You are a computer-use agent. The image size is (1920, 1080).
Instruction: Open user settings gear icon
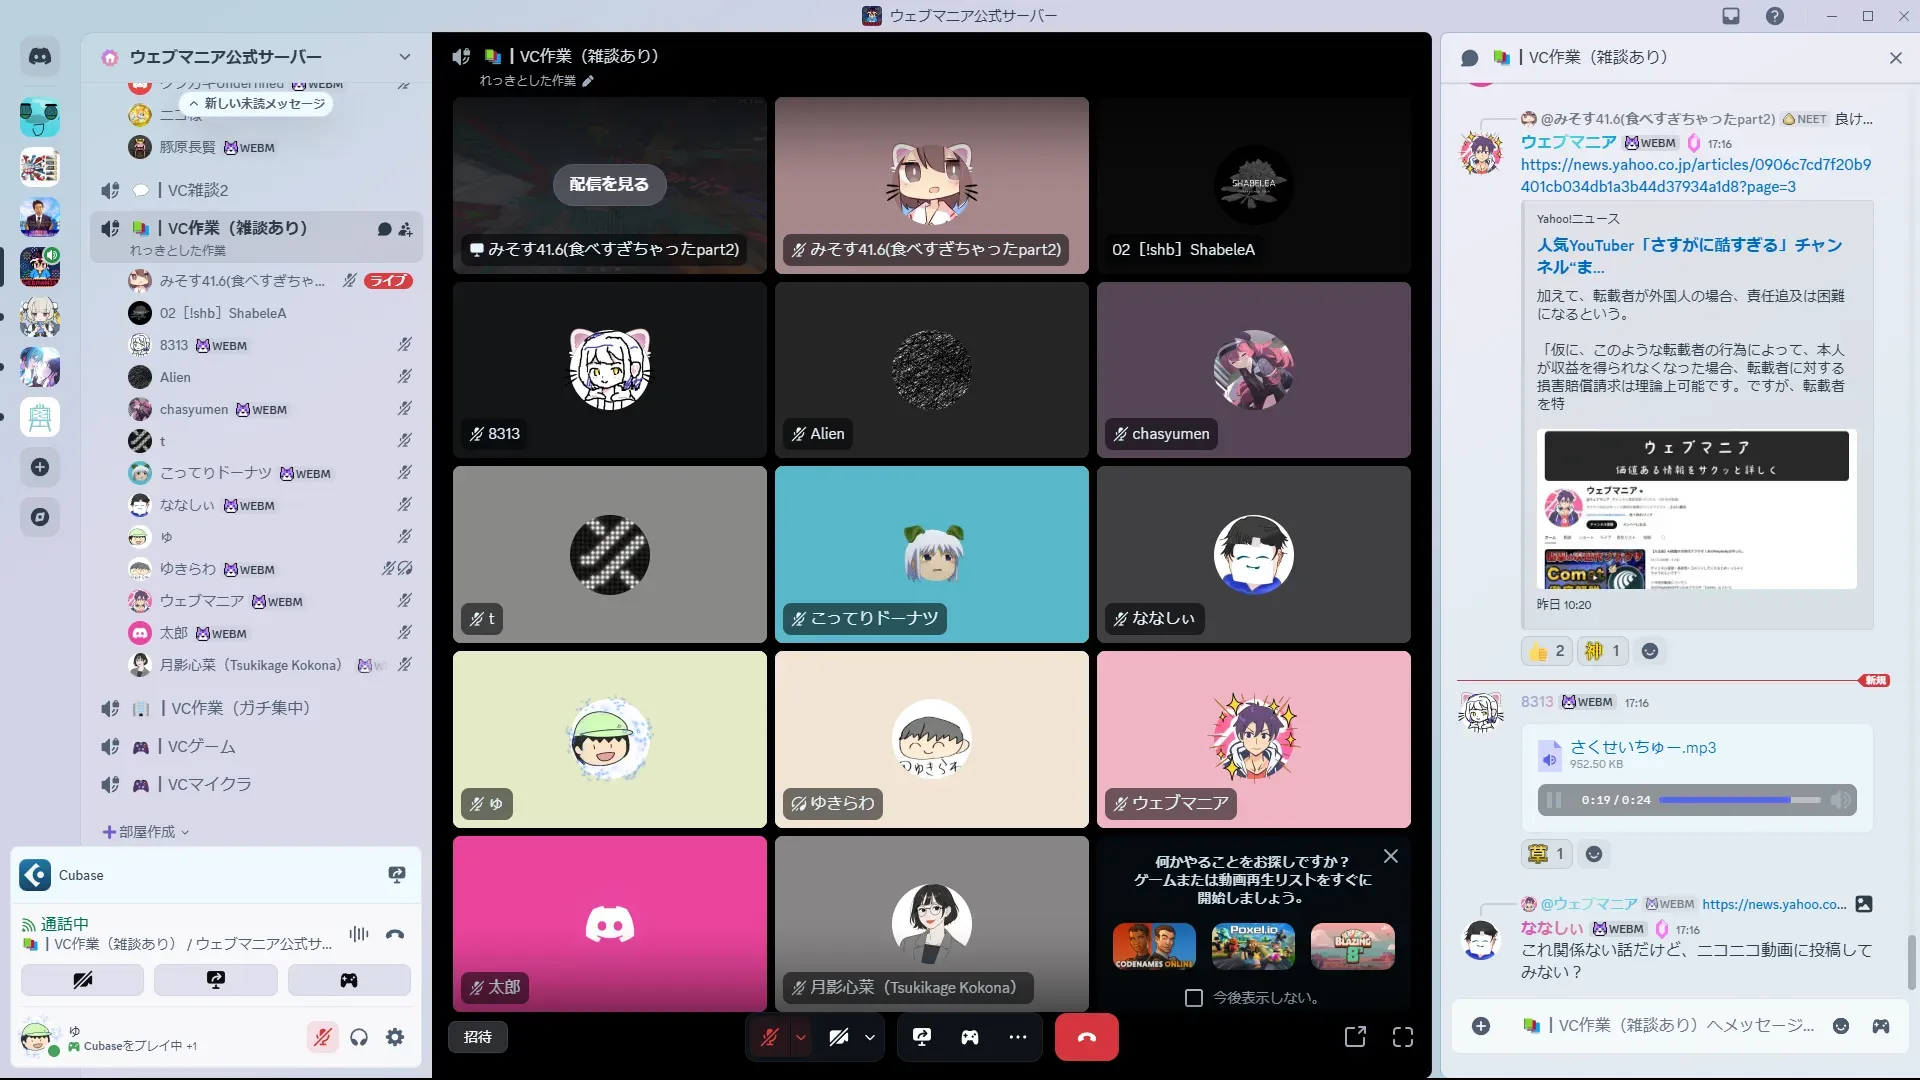coord(395,1037)
